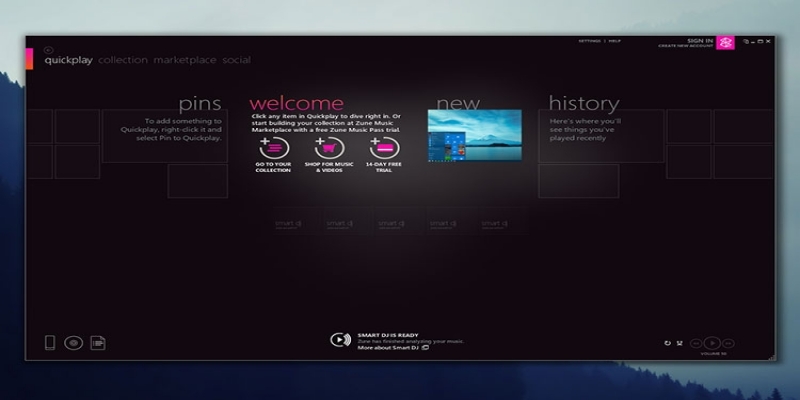Image resolution: width=800 pixels, height=400 pixels.
Task: Click the Go To Your Collection icon
Action: coord(273,150)
